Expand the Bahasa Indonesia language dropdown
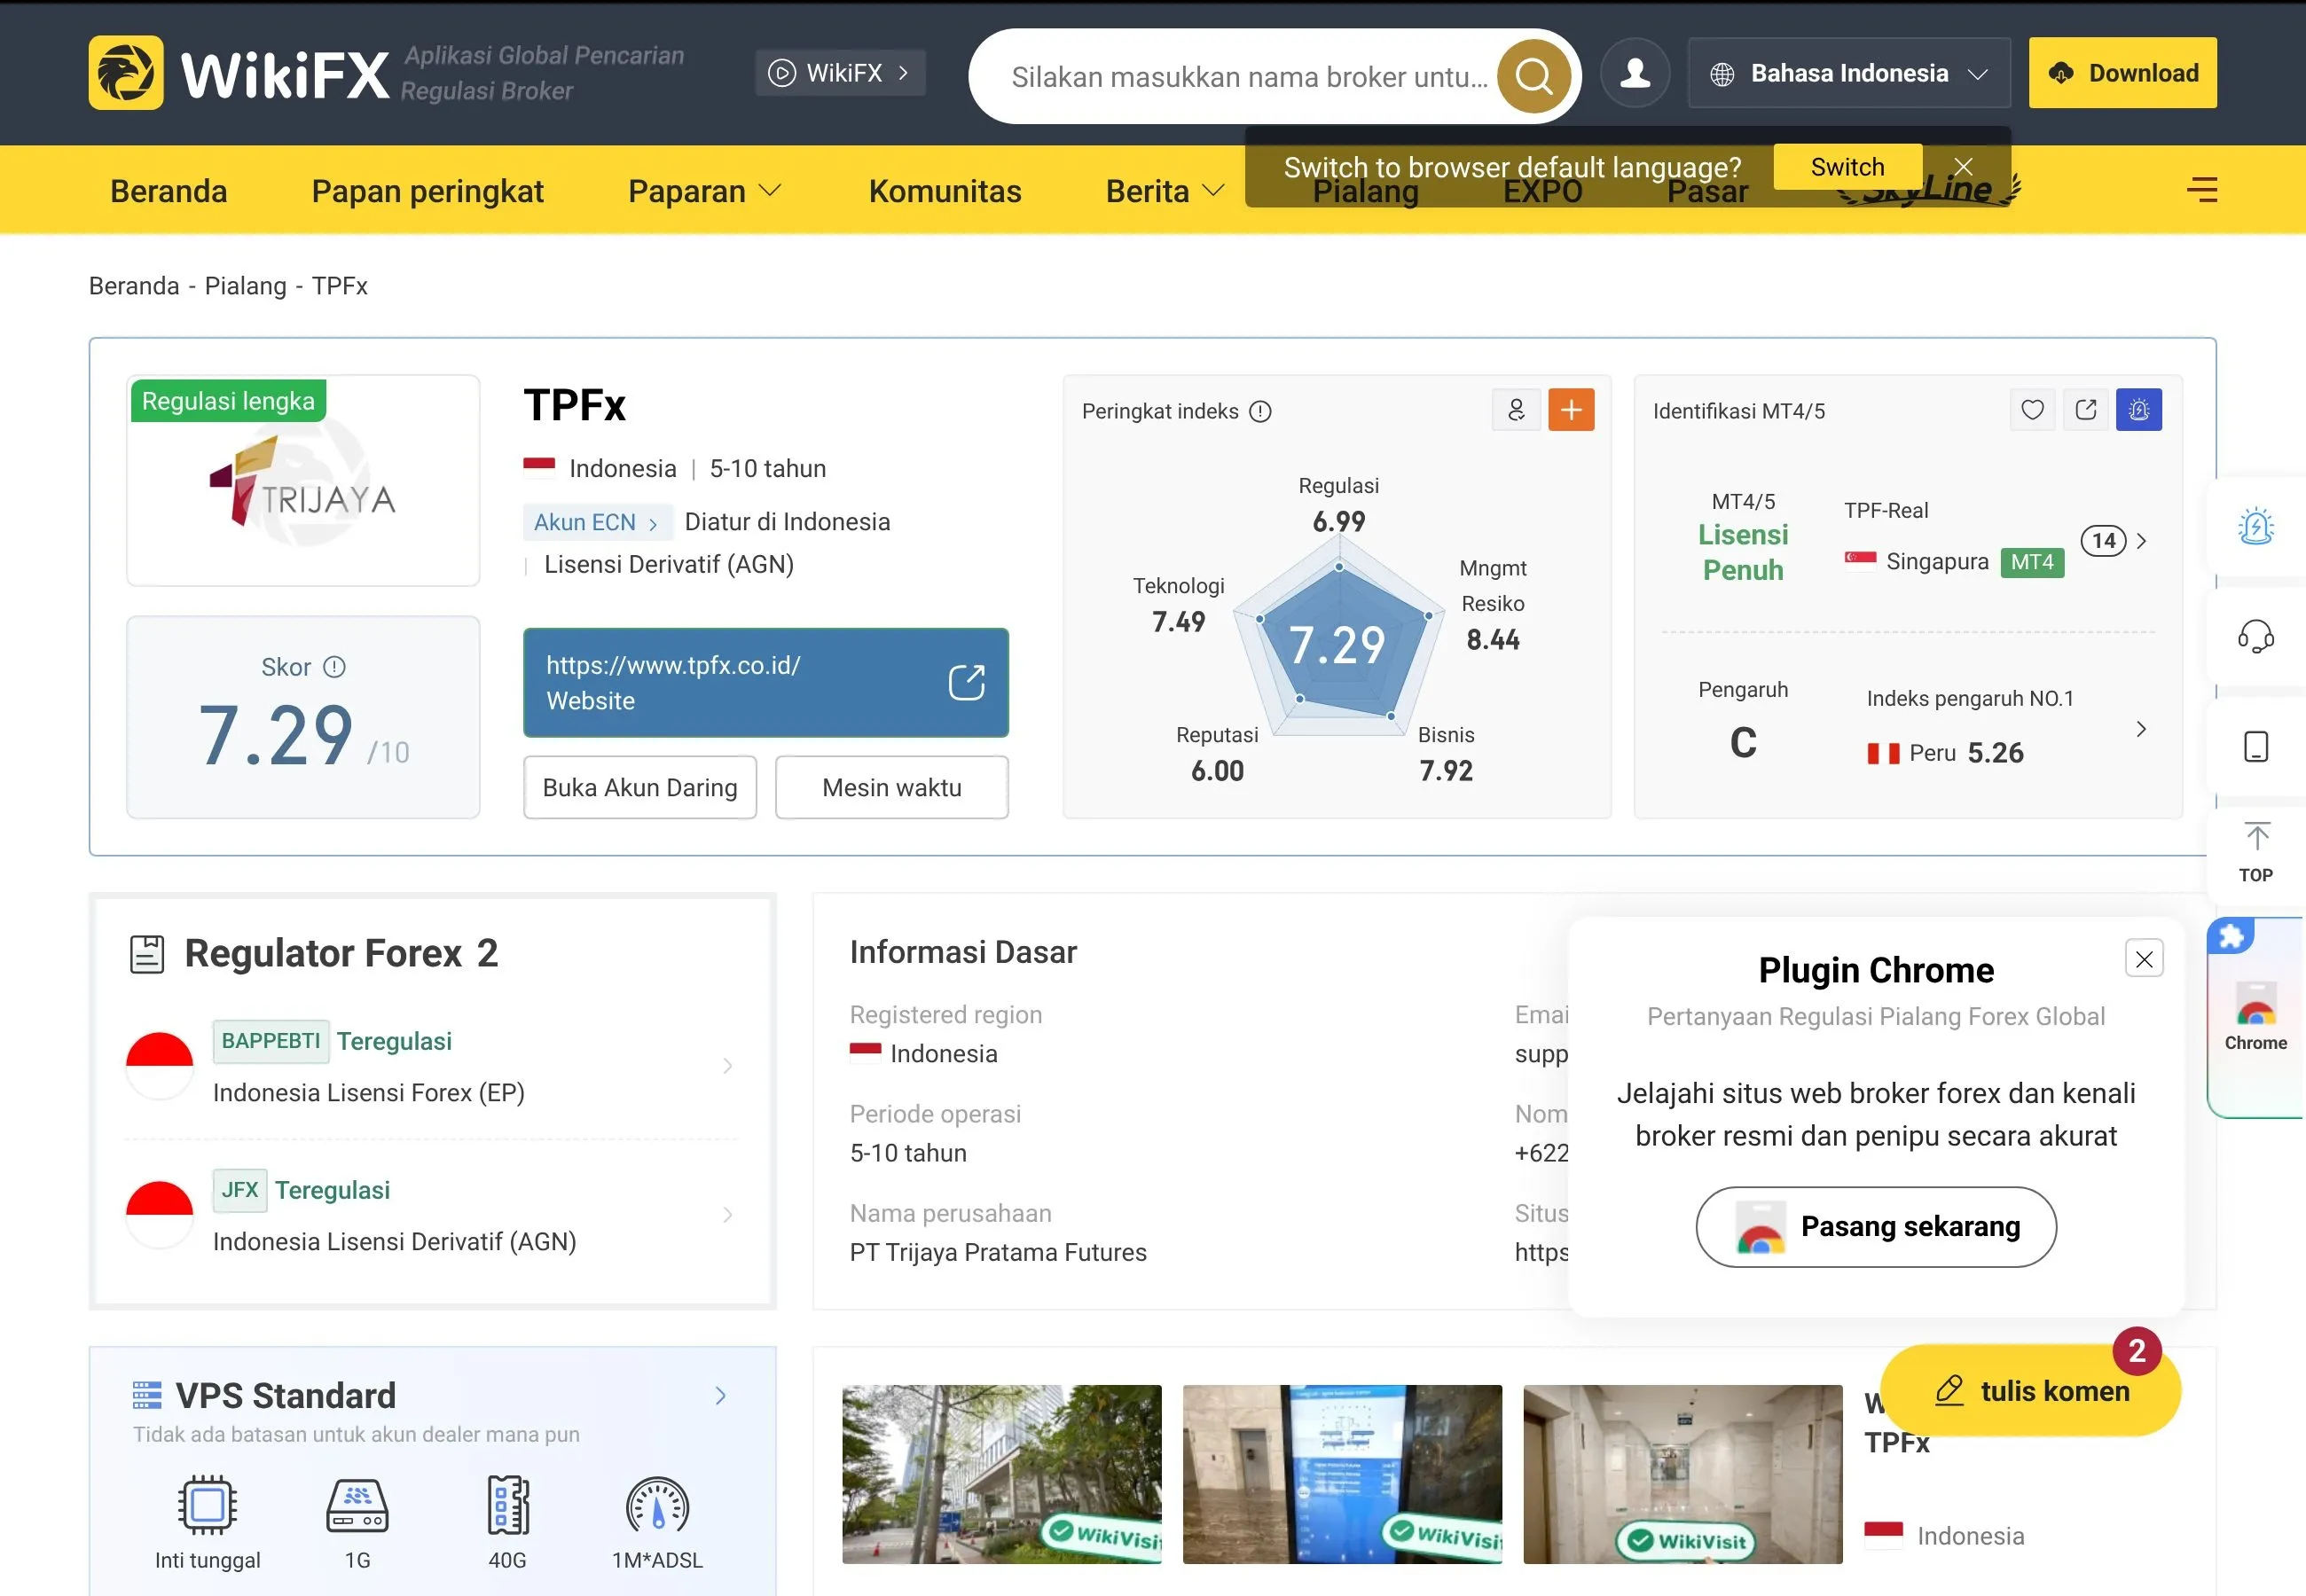 pyautogui.click(x=1849, y=73)
